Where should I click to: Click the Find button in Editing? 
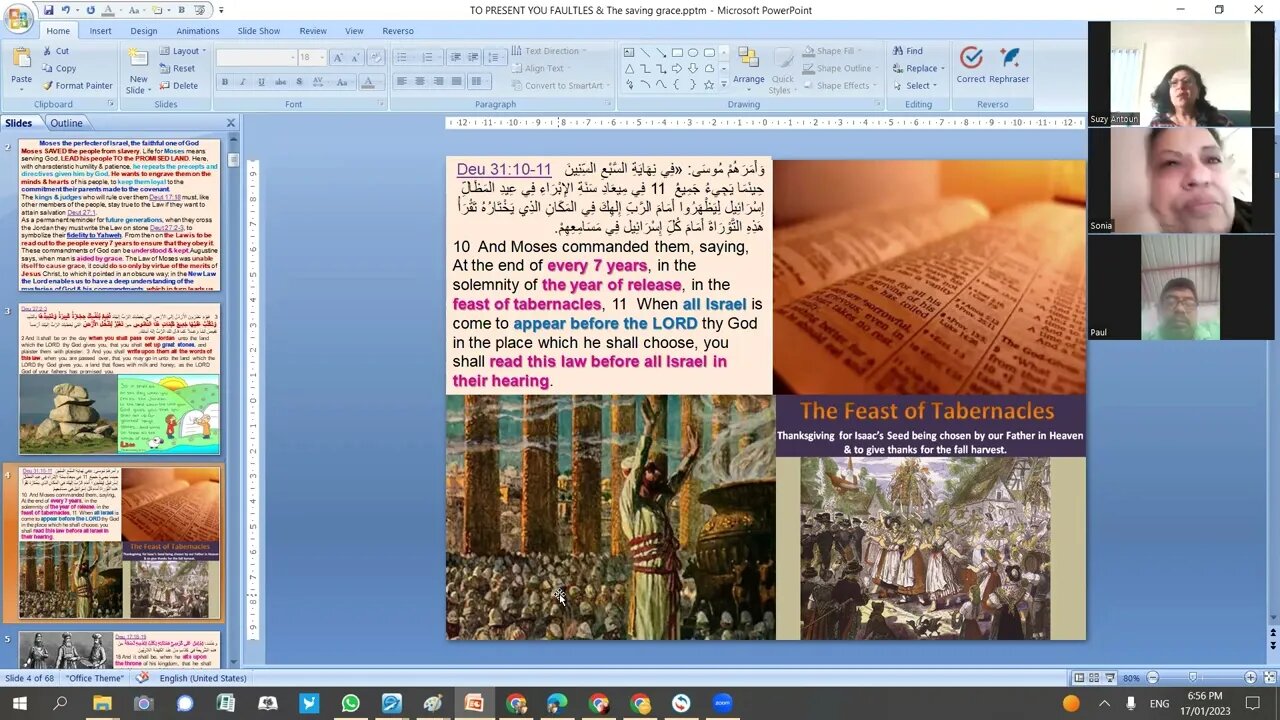tap(907, 51)
